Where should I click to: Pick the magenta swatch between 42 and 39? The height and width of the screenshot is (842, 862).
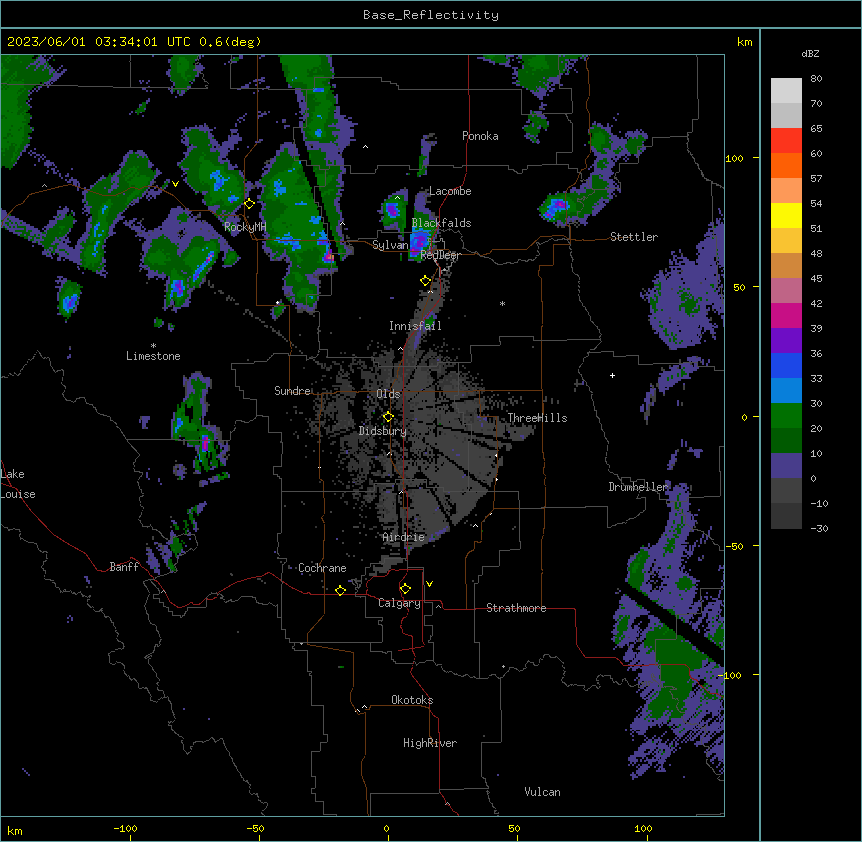click(786, 315)
